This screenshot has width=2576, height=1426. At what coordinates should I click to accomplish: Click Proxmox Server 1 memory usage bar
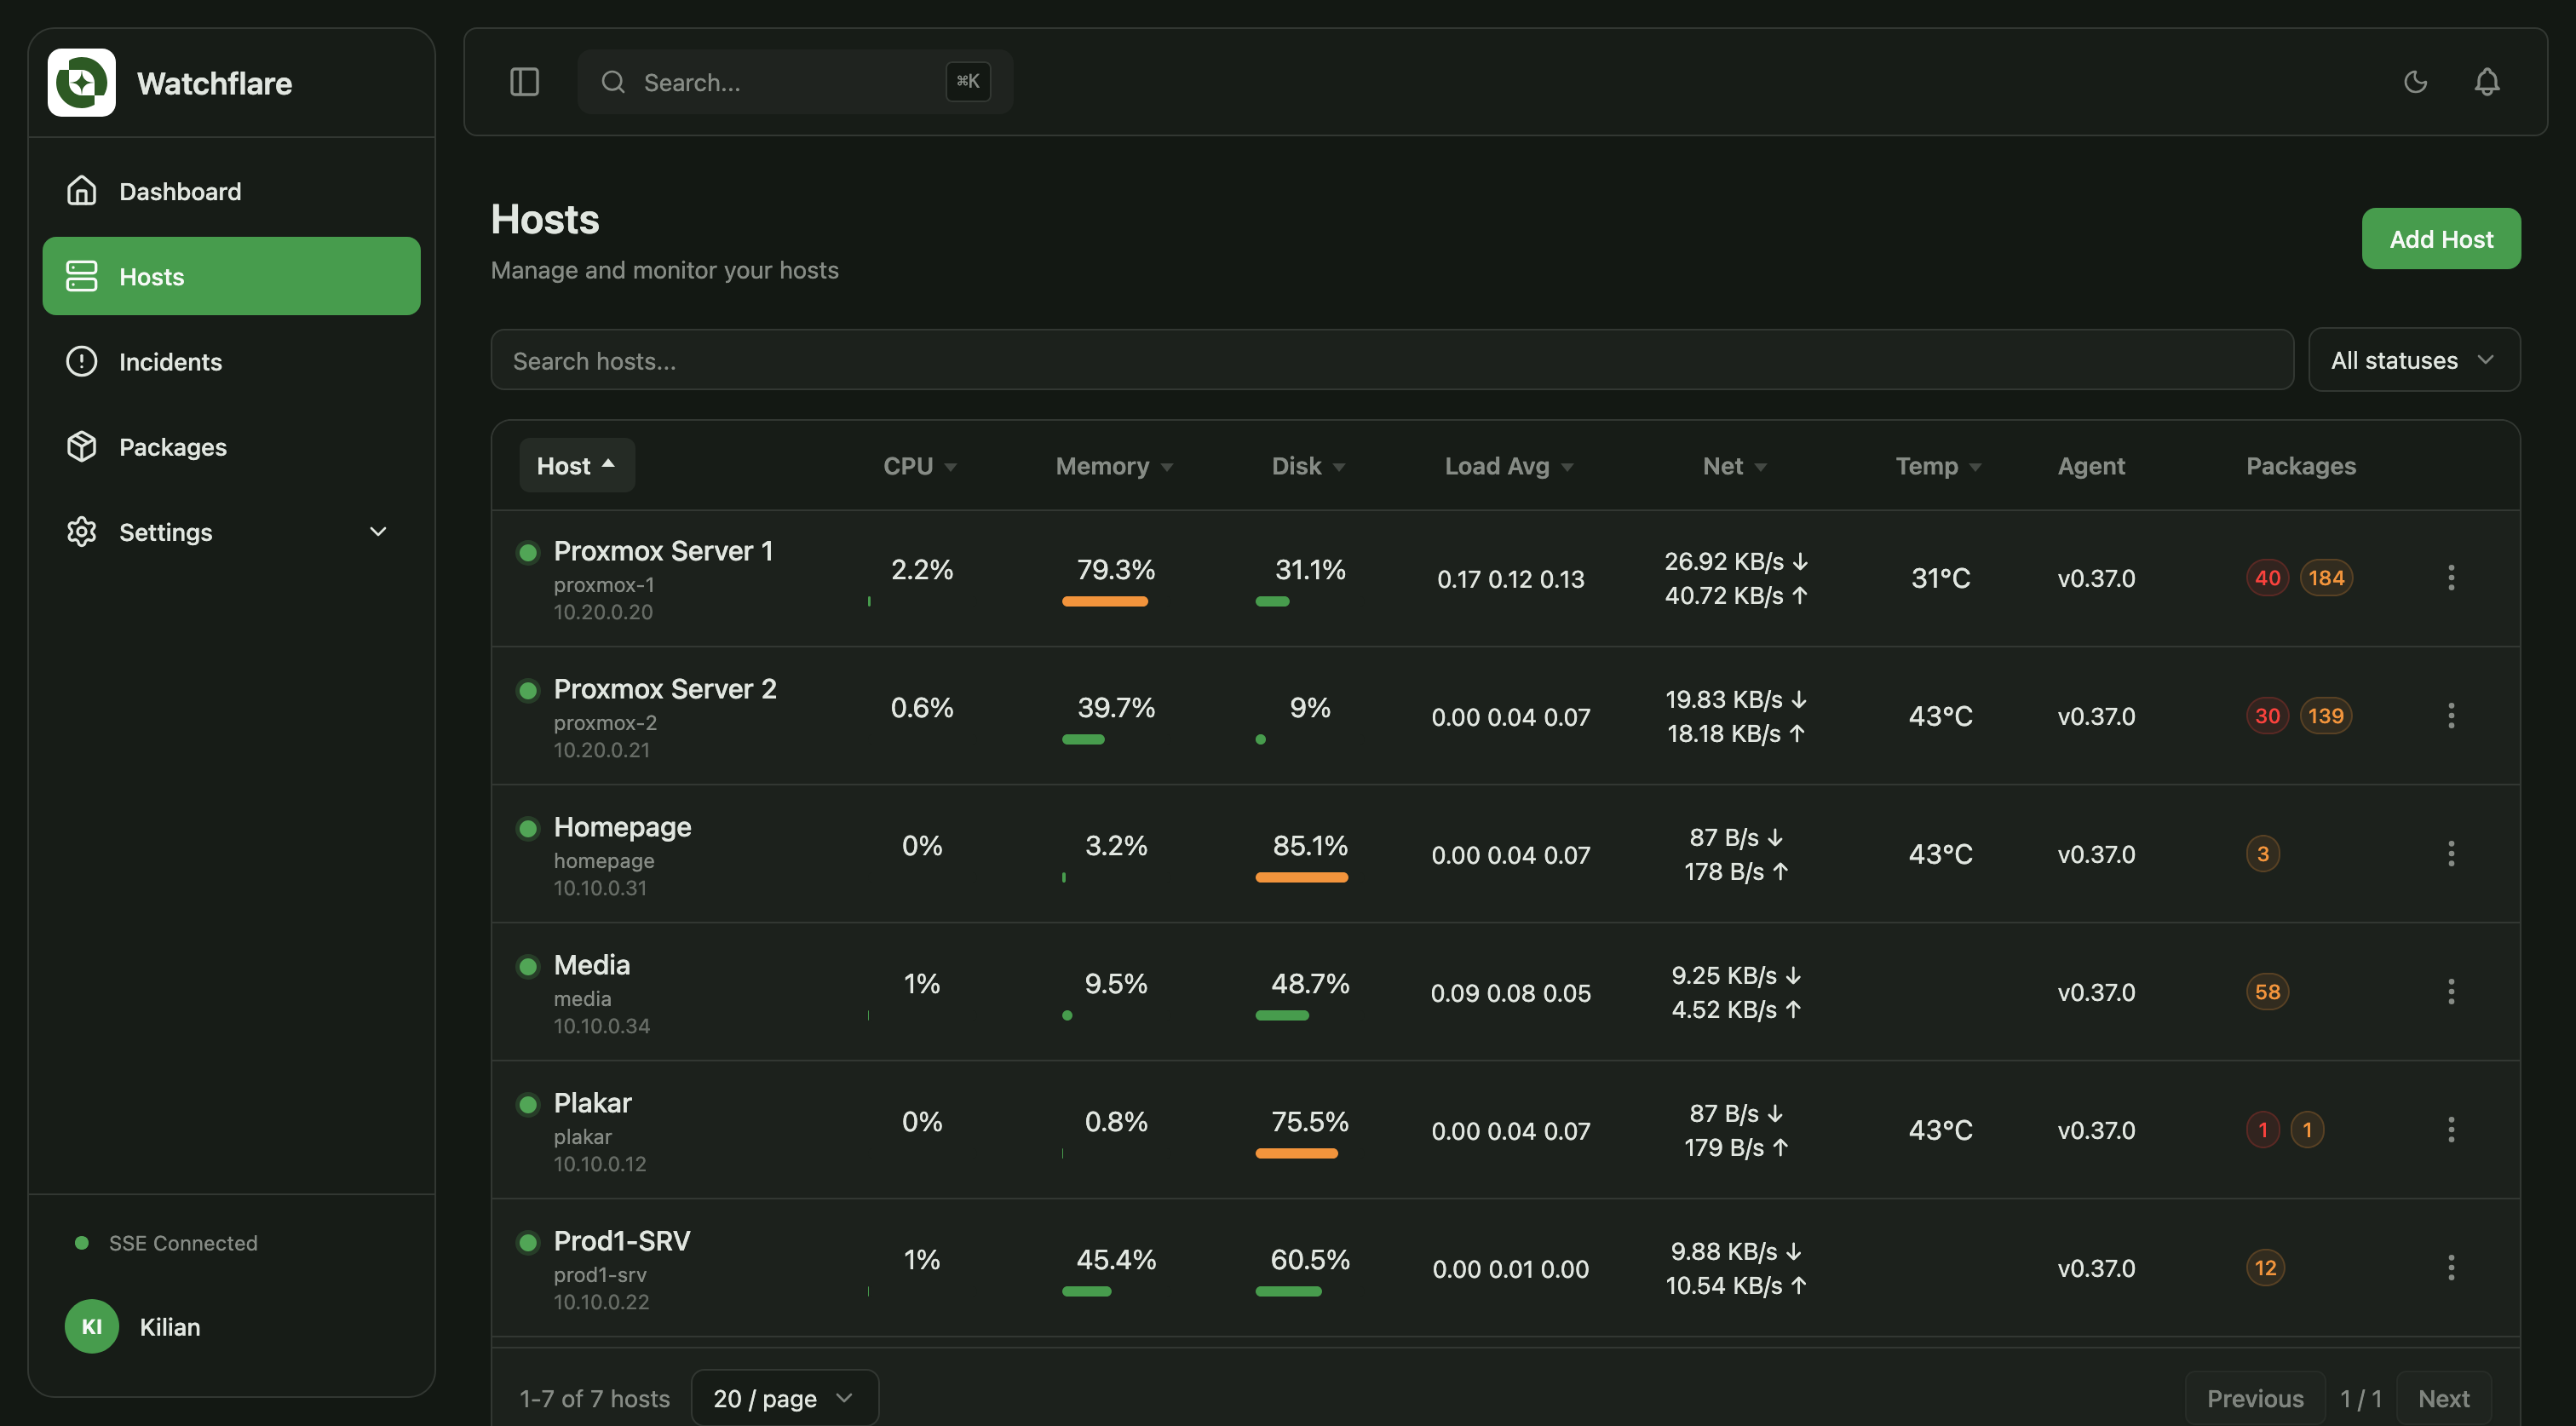click(1104, 601)
